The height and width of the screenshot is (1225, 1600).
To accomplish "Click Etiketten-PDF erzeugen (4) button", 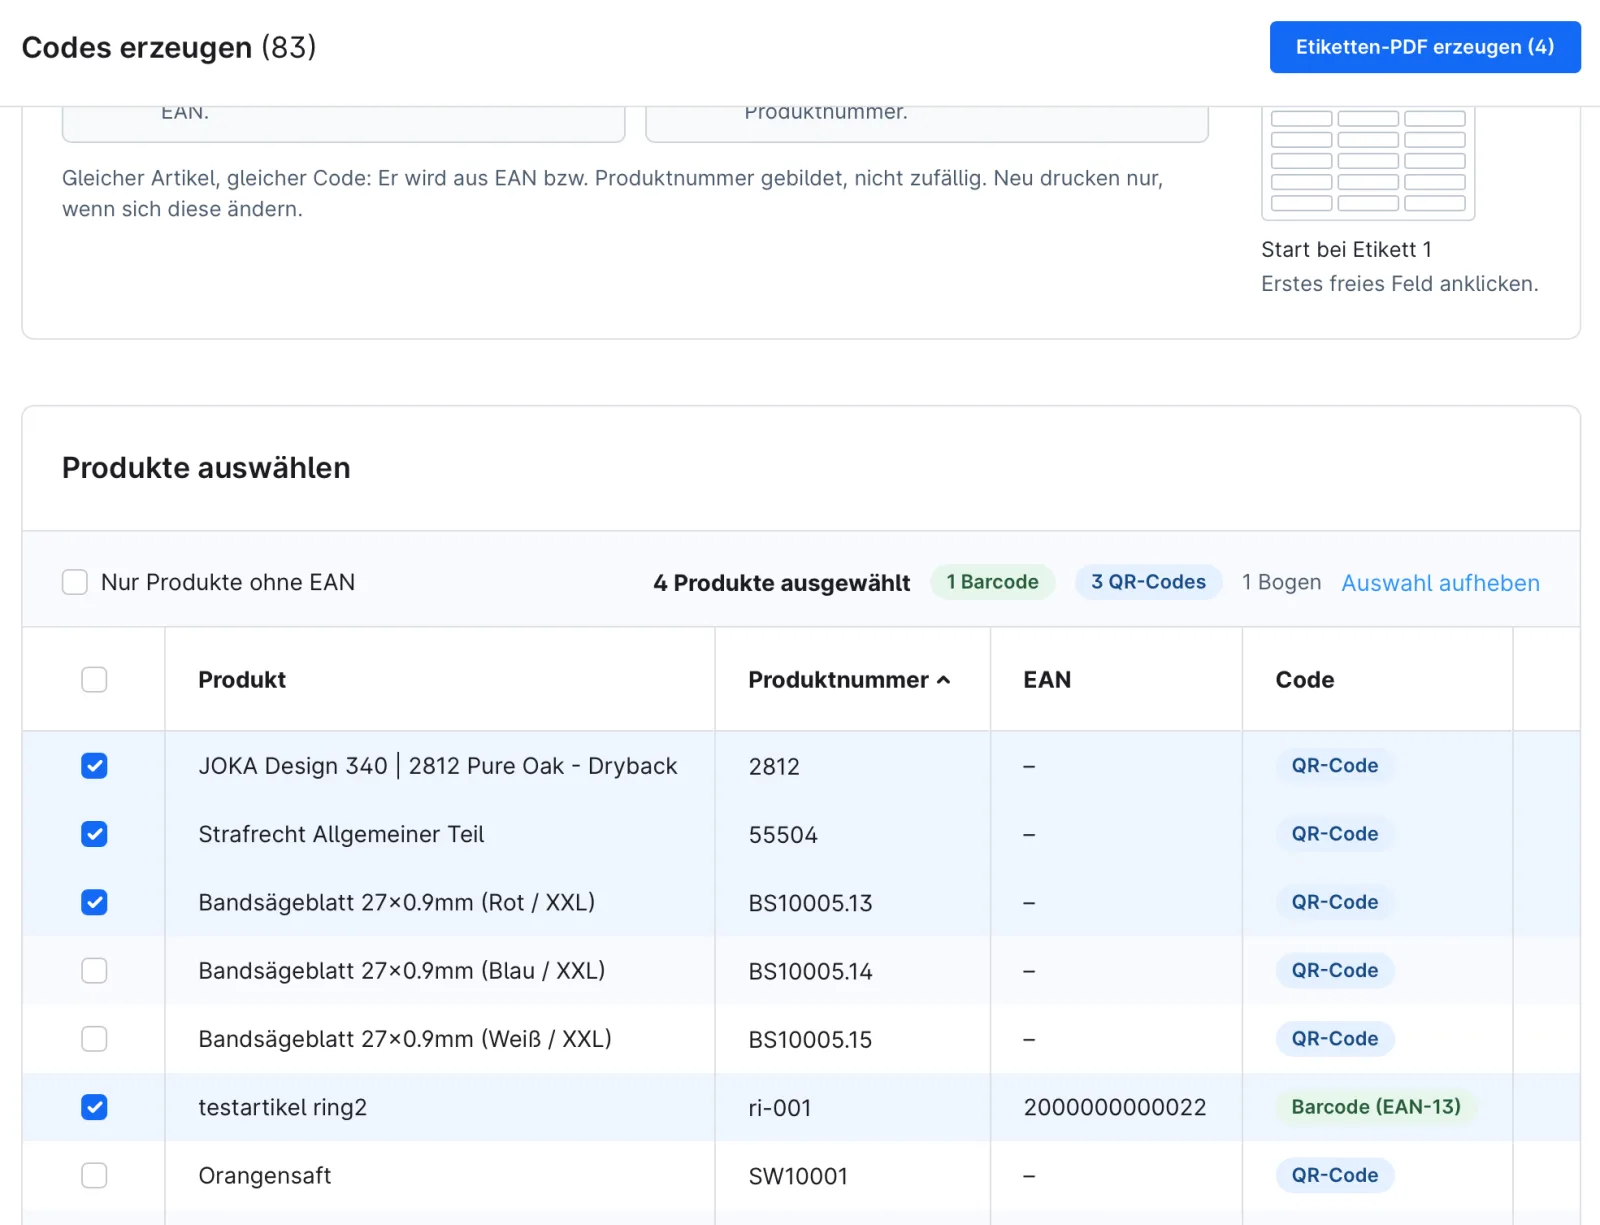I will 1424,47.
